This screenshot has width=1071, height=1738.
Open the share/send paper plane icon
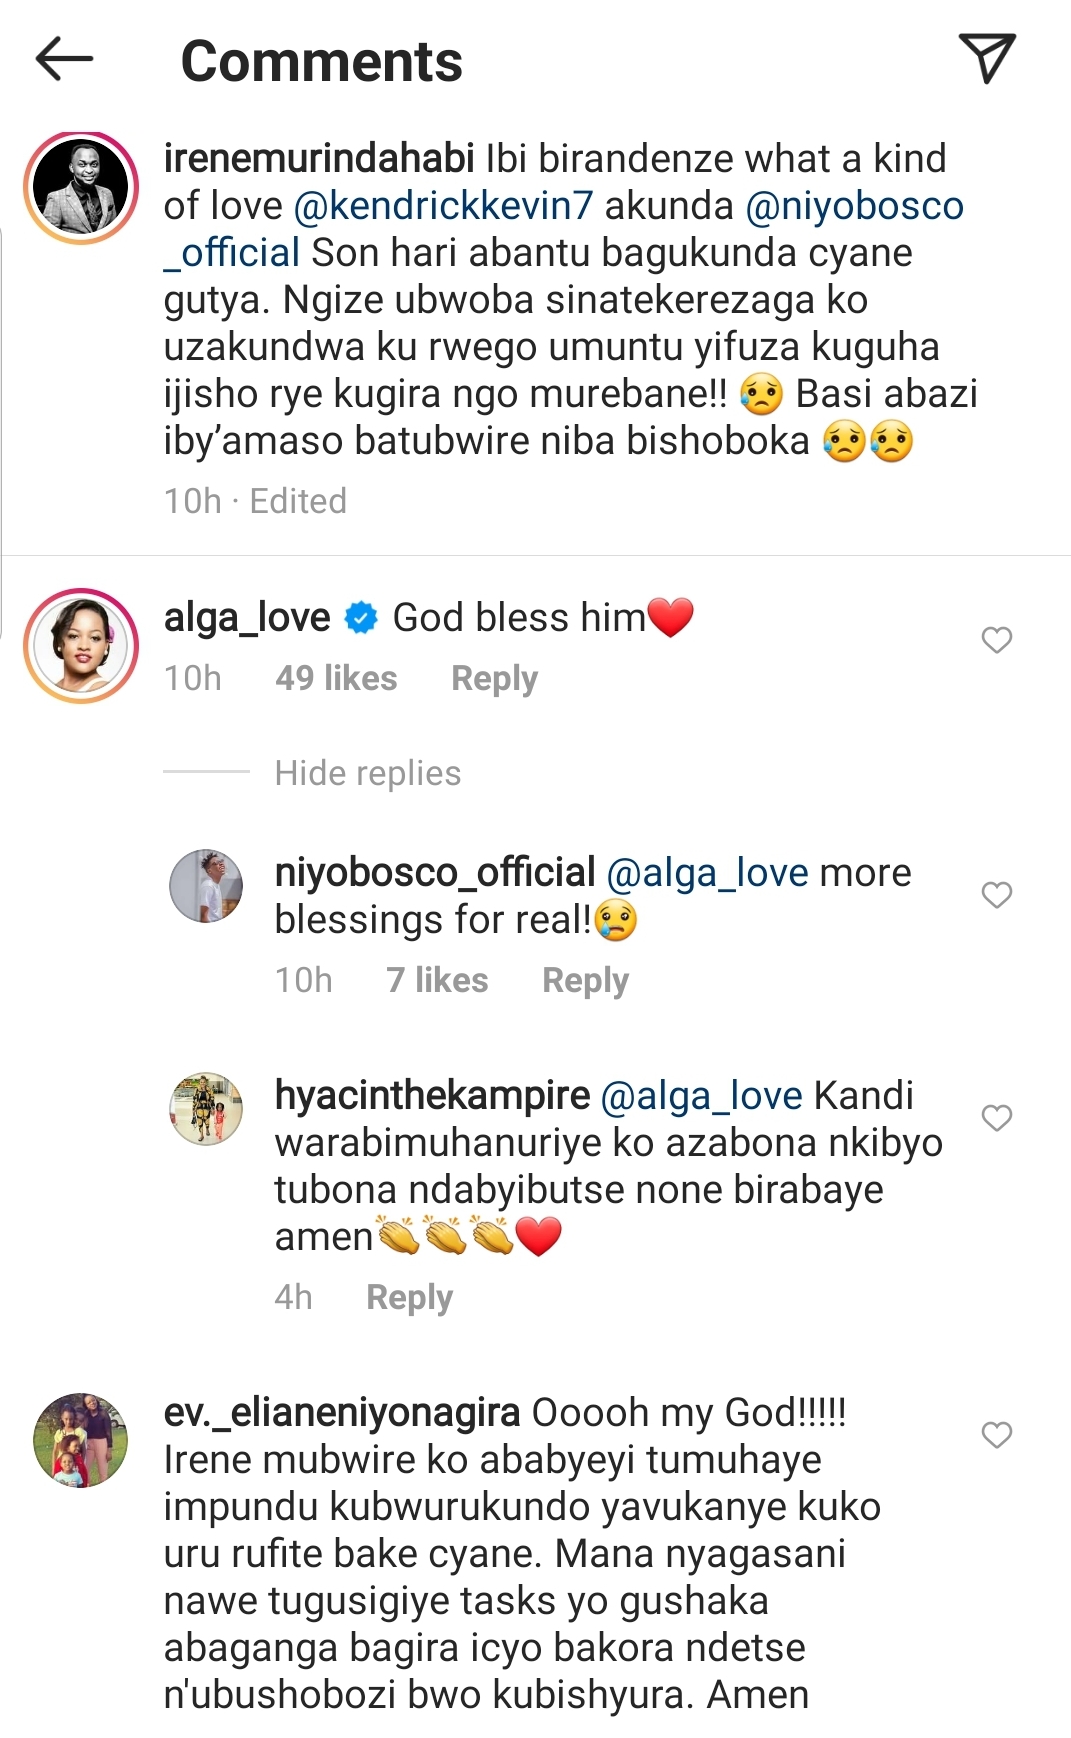pyautogui.click(x=986, y=58)
